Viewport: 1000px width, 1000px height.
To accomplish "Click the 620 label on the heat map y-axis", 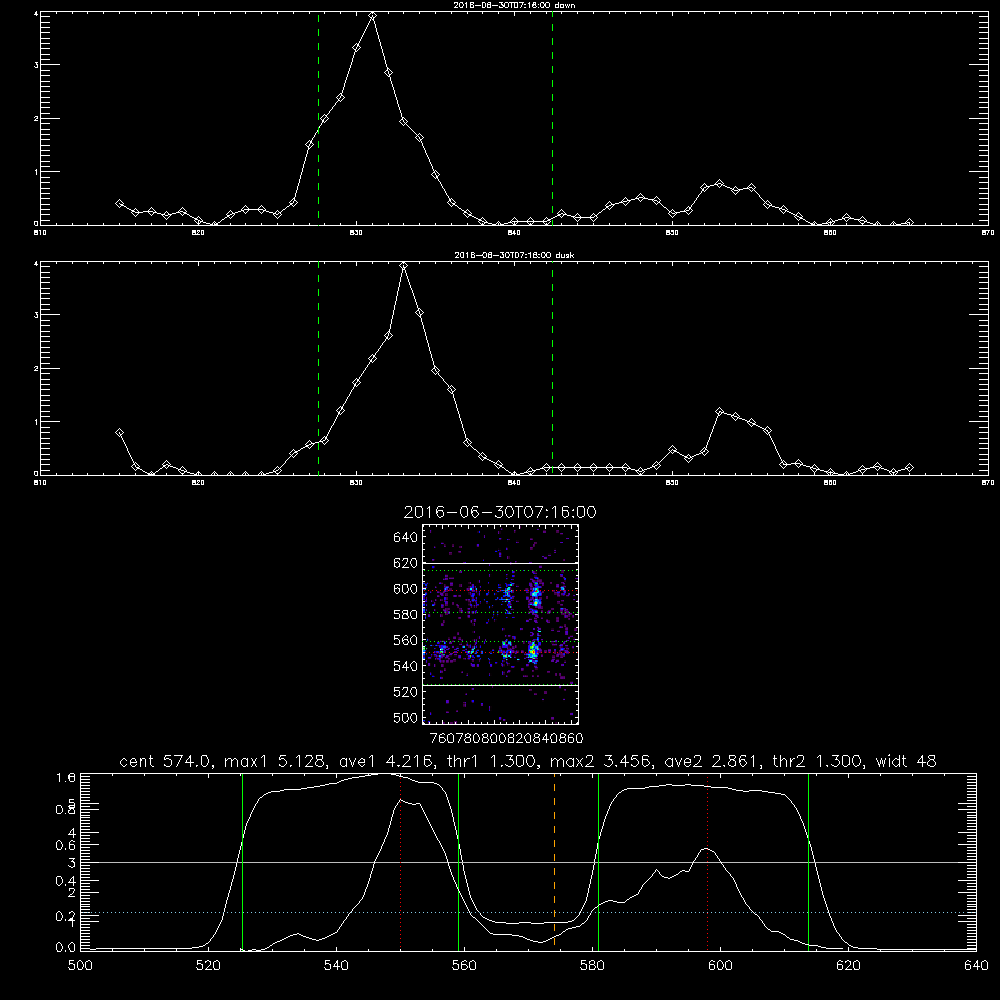I will pos(406,563).
